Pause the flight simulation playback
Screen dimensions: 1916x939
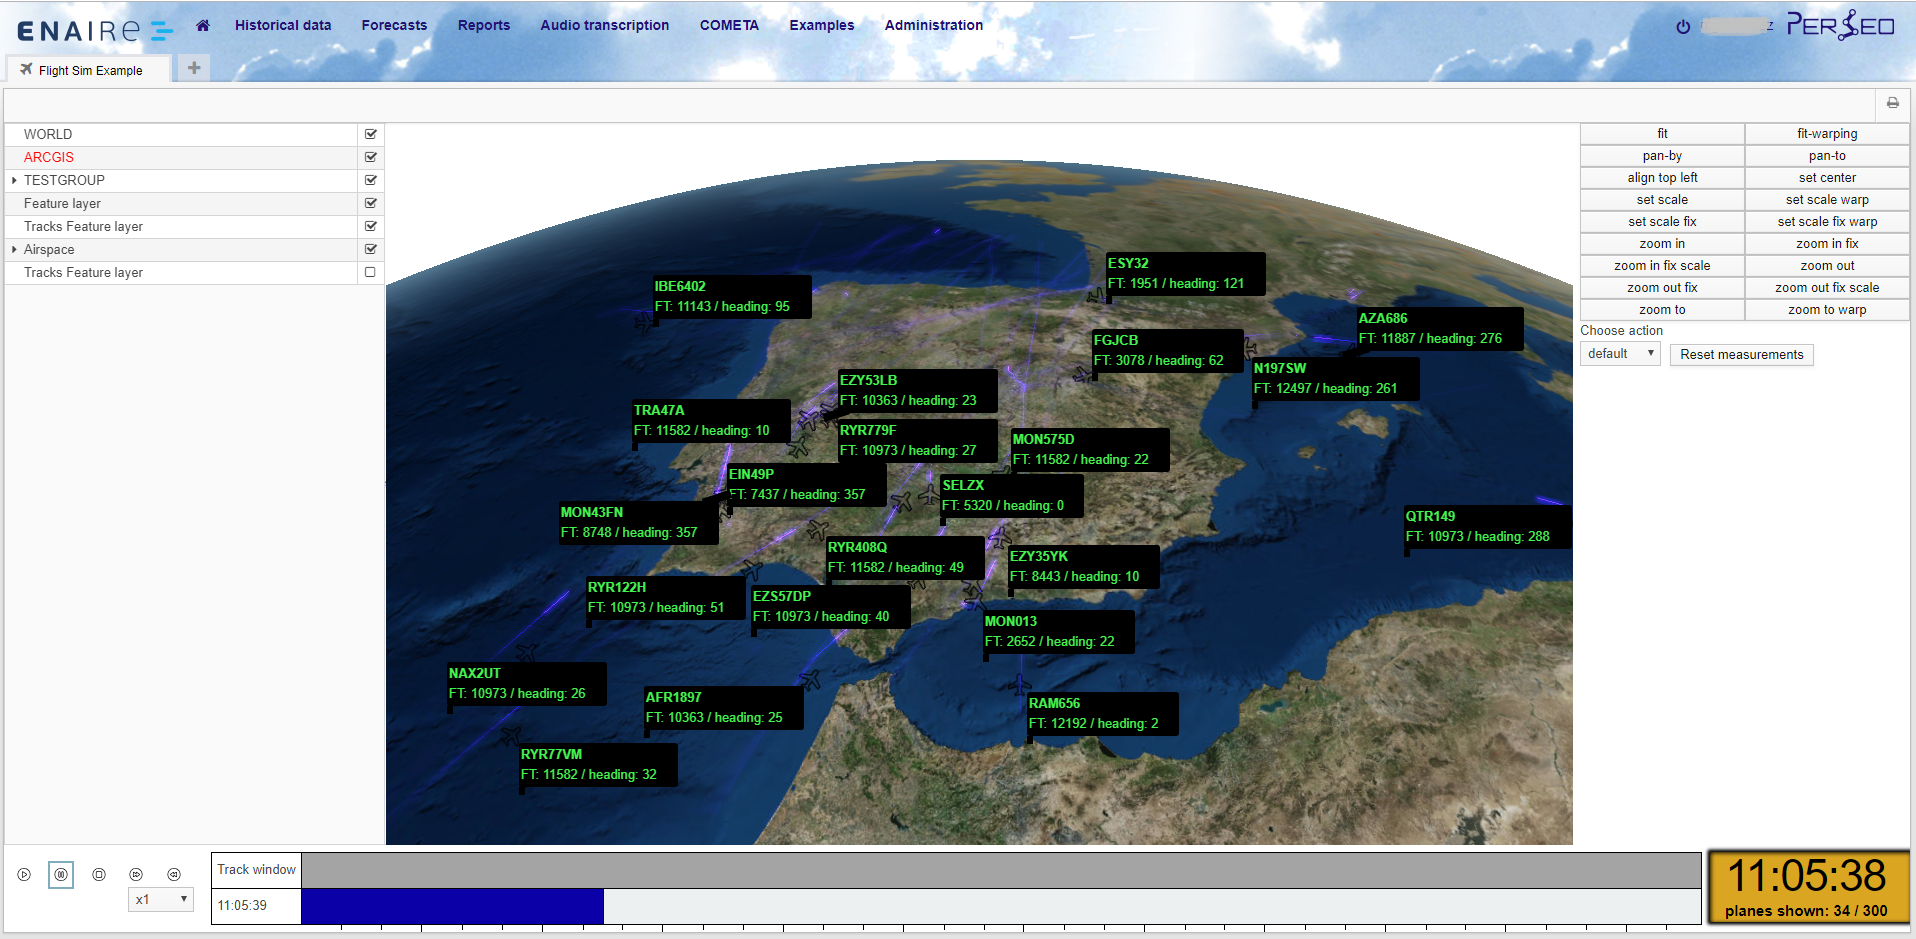[x=61, y=875]
